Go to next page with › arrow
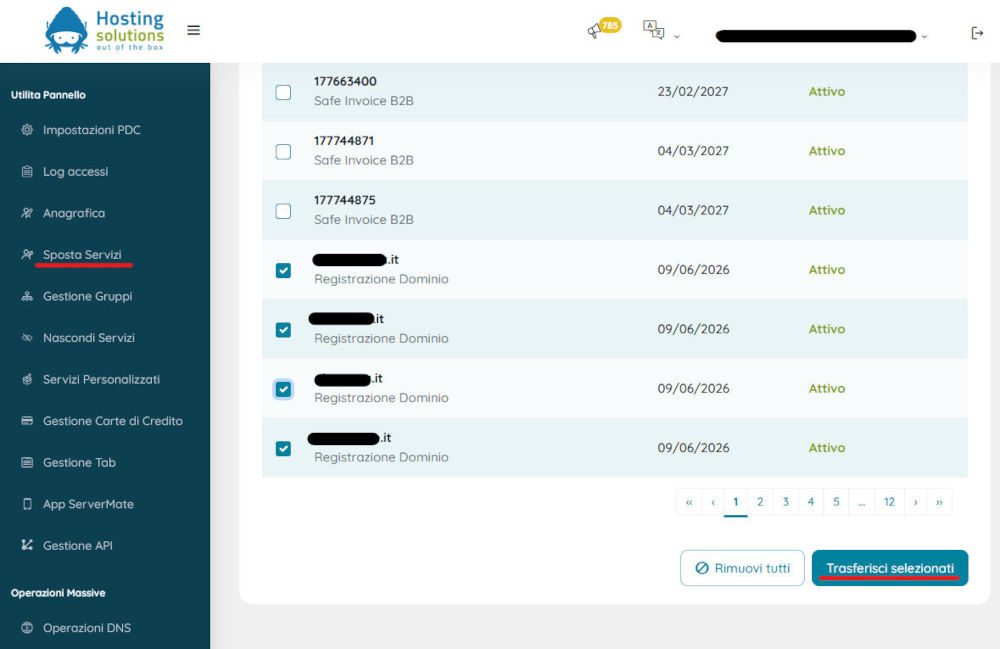 point(915,502)
